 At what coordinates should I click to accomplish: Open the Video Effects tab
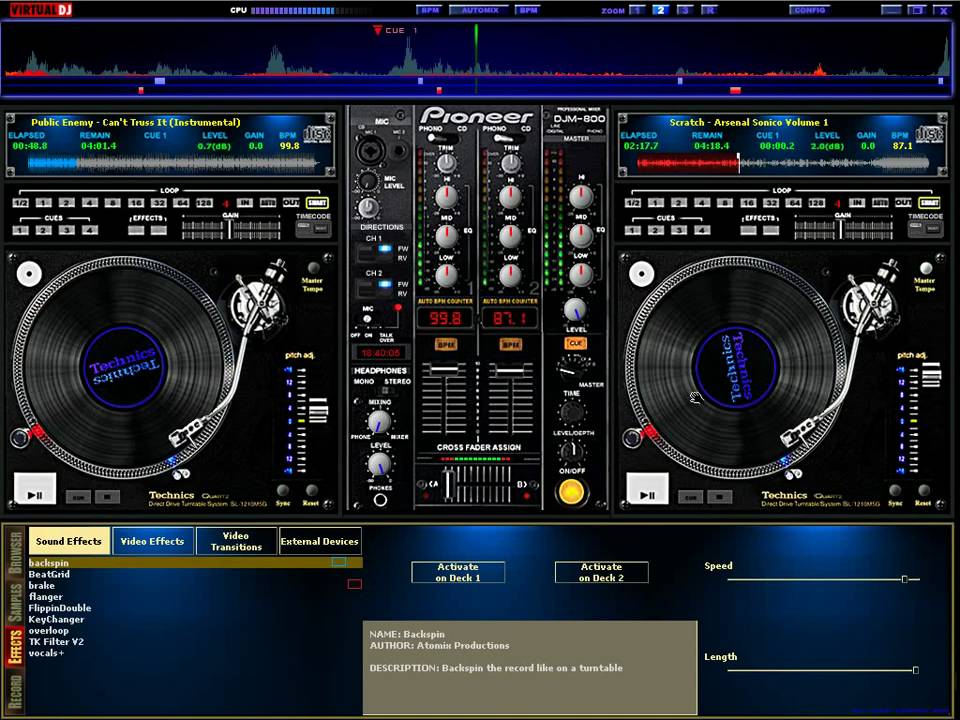[152, 541]
